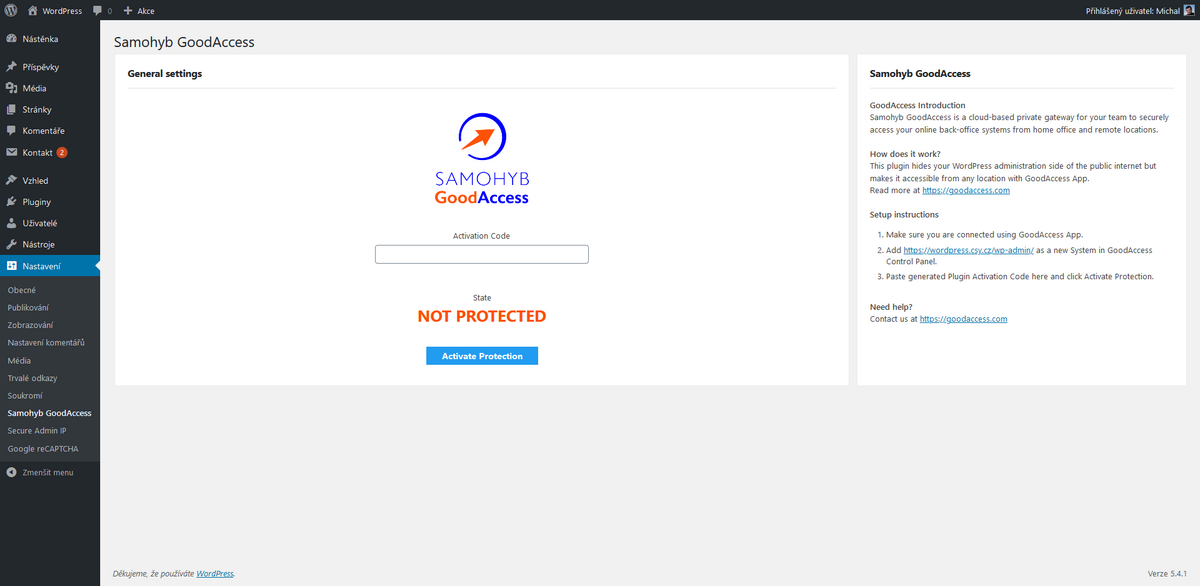Click the Nástěnka dashboard icon
Image resolution: width=1200 pixels, height=586 pixels.
pos(11,39)
